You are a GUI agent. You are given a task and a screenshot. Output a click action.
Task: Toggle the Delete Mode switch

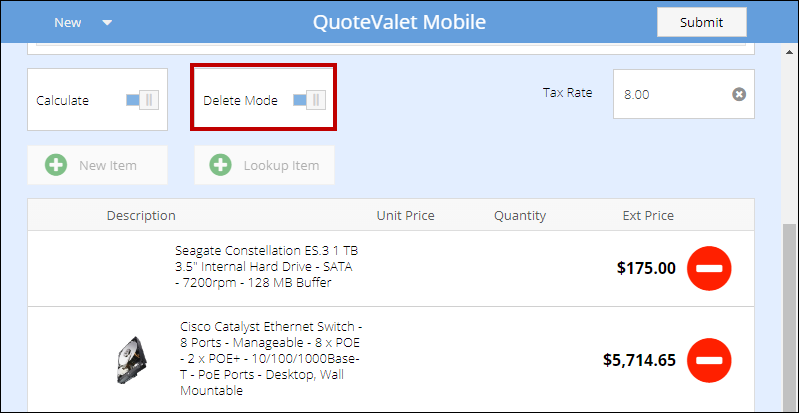point(309,100)
